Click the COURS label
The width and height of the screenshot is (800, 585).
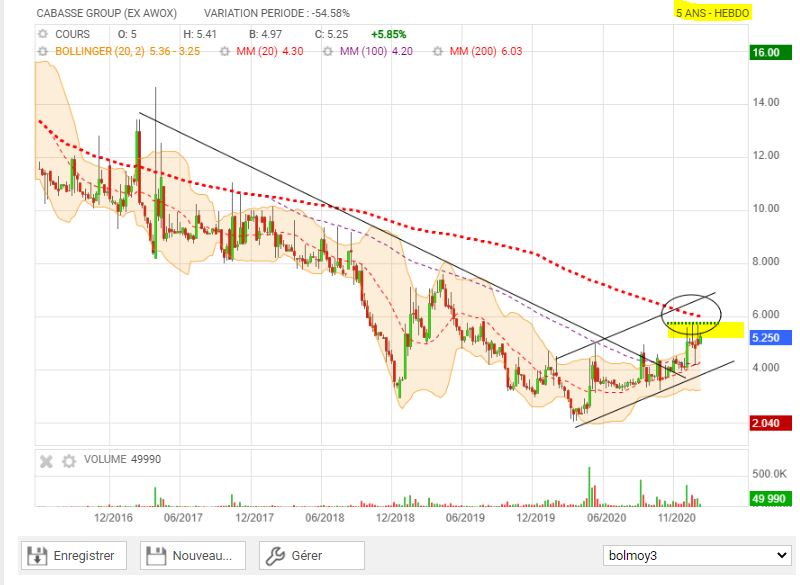72,34
